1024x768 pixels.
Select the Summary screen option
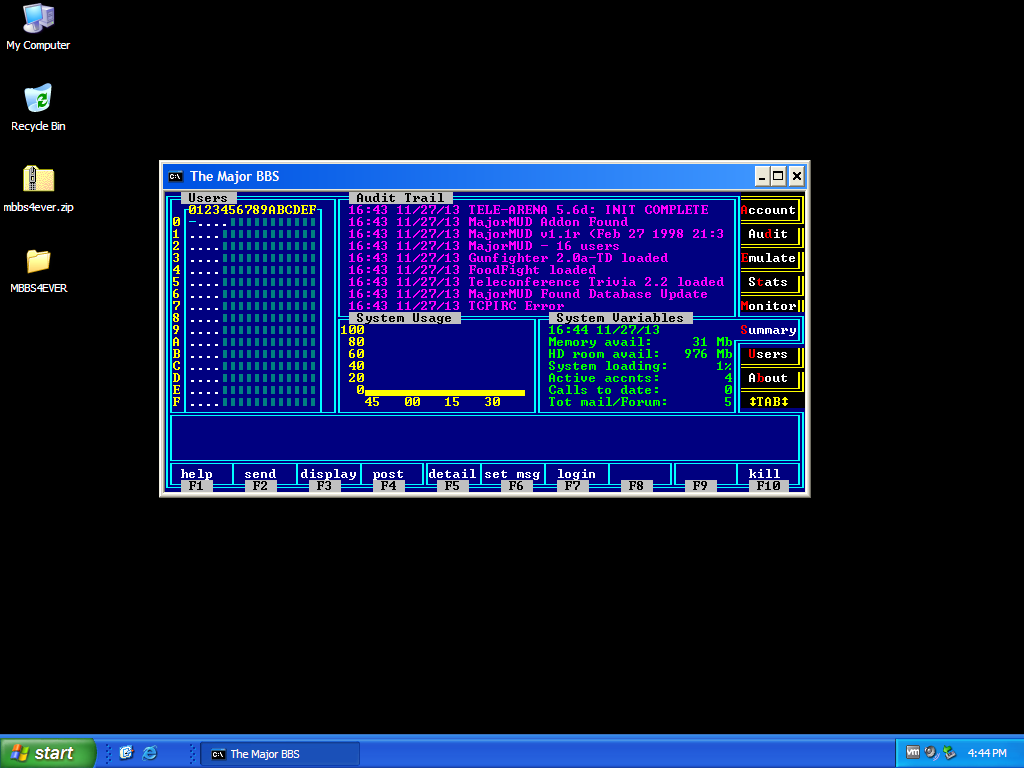coord(769,330)
